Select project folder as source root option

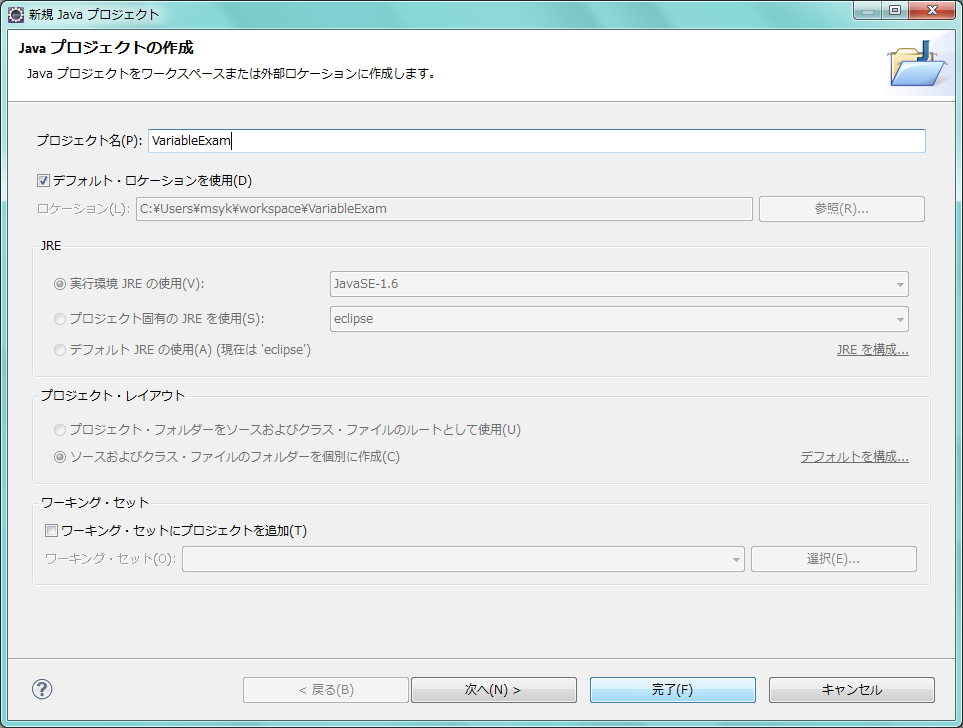coord(61,430)
